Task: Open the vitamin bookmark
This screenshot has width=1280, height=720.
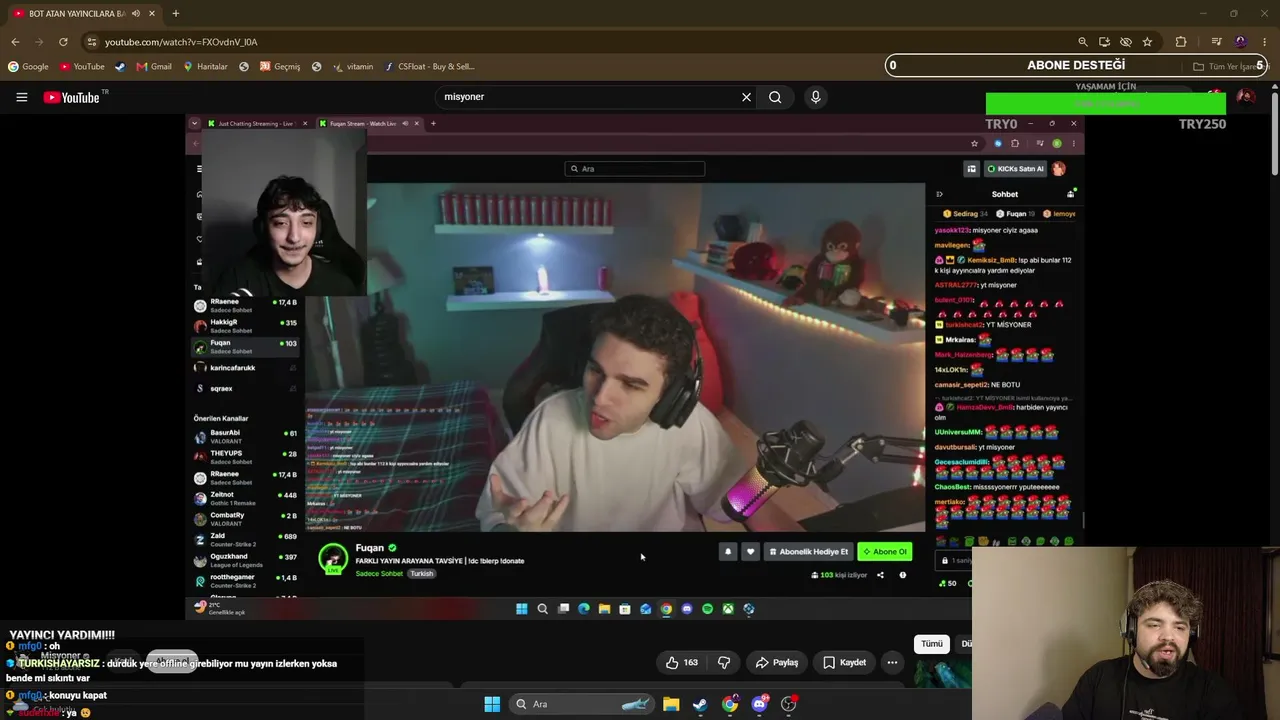Action: point(353,67)
